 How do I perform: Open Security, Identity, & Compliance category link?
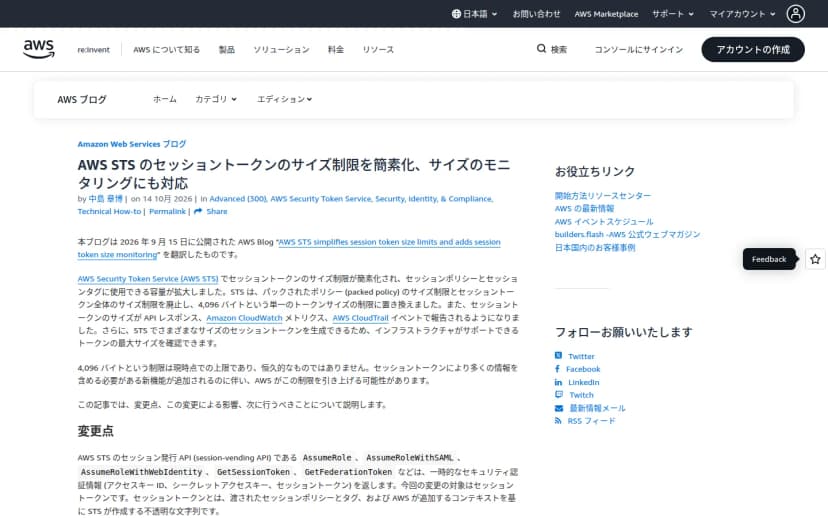point(434,199)
